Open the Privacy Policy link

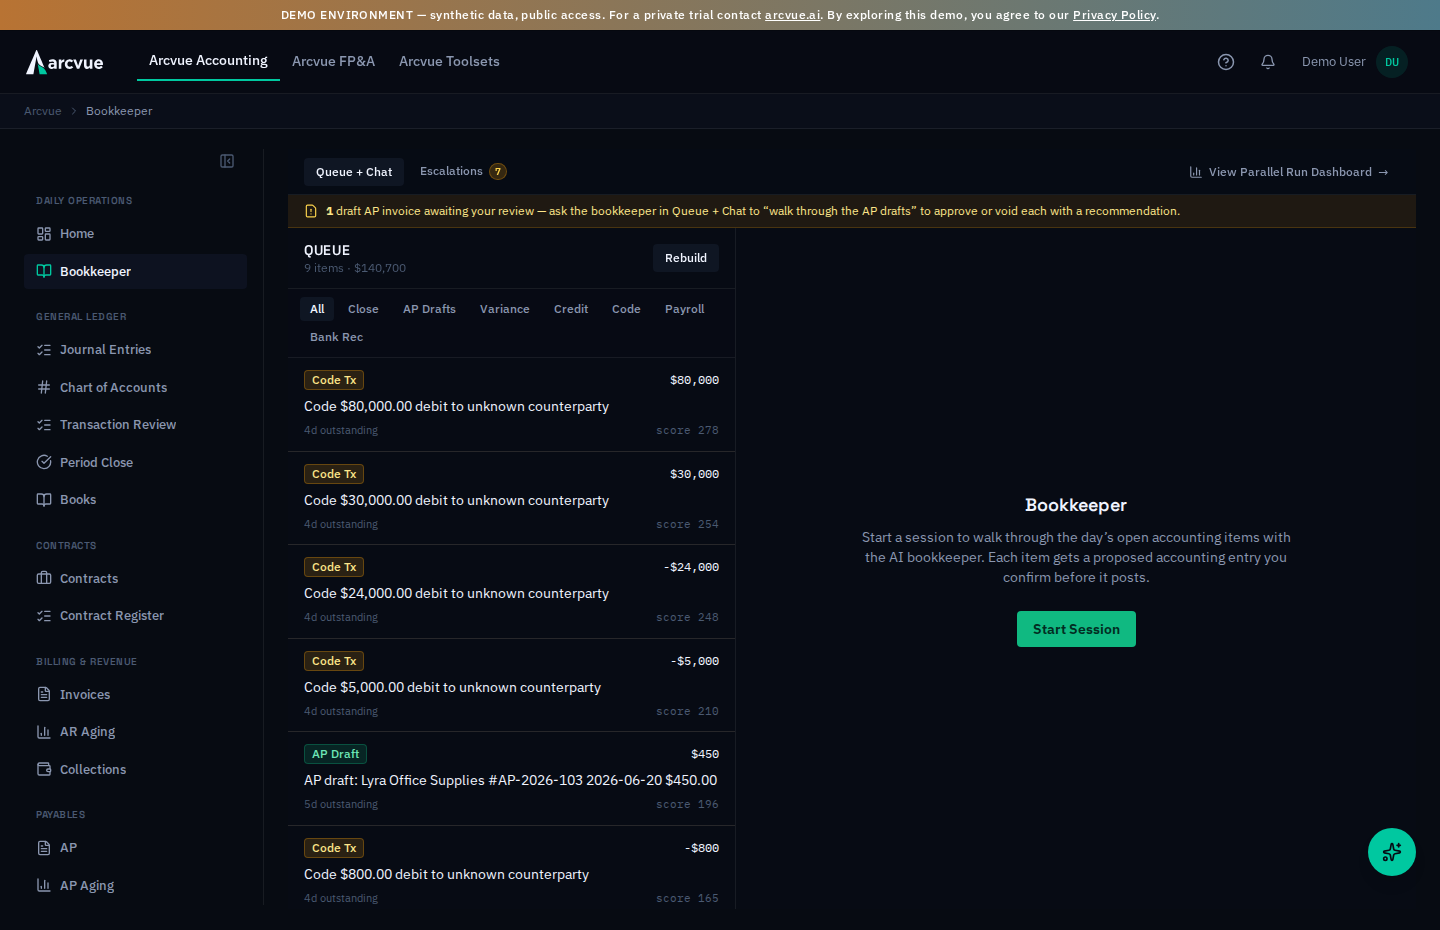[x=1114, y=15]
